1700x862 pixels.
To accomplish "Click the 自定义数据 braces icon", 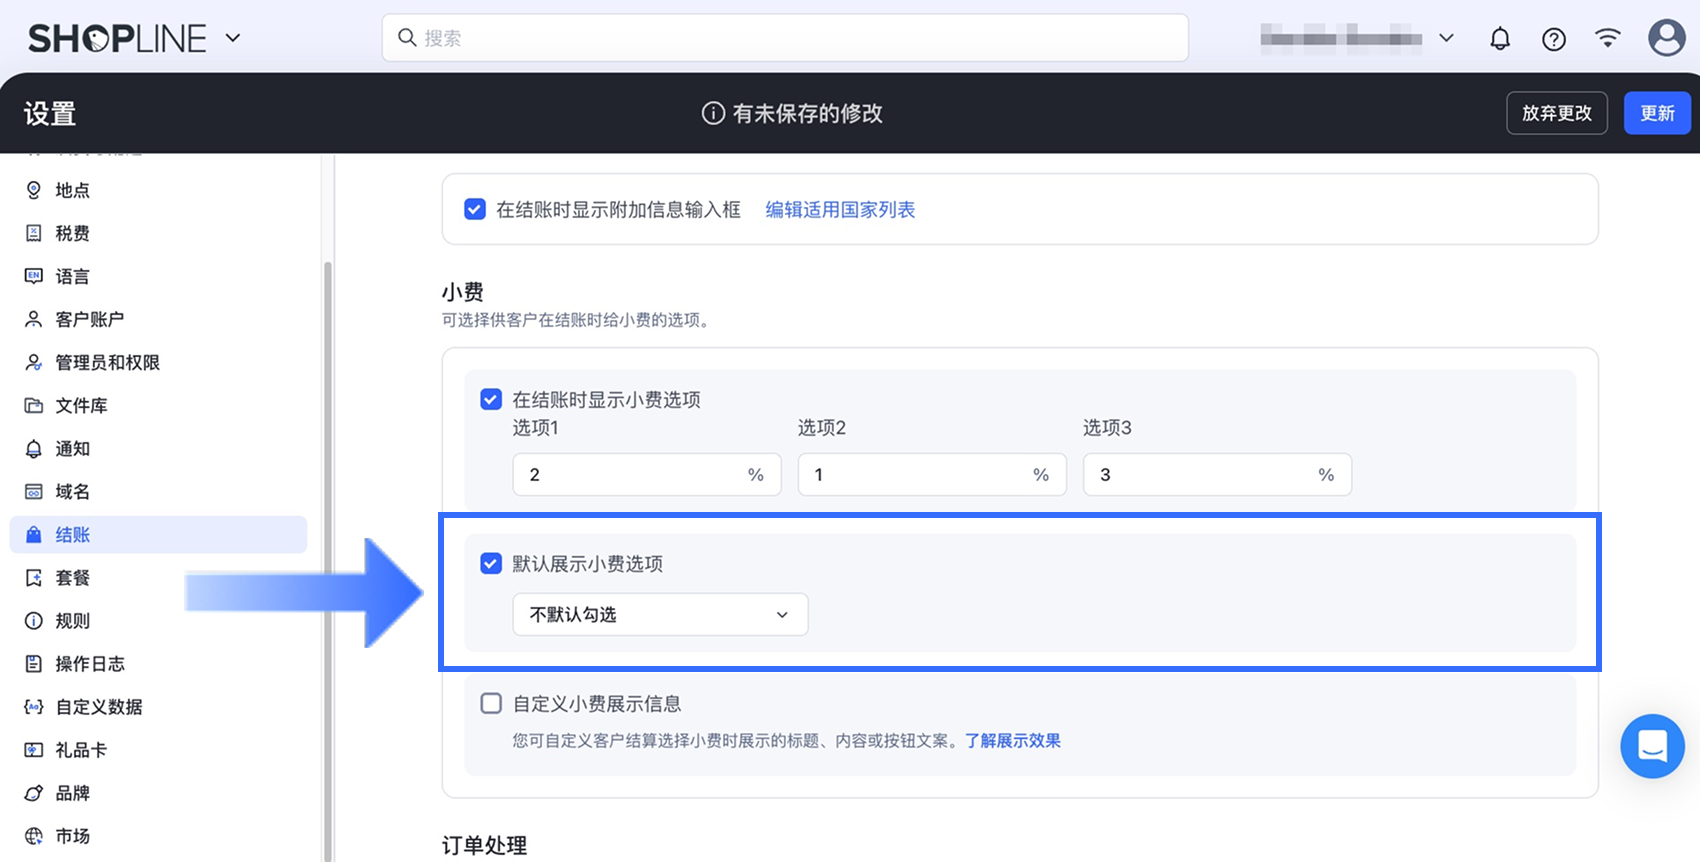I will pos(34,706).
